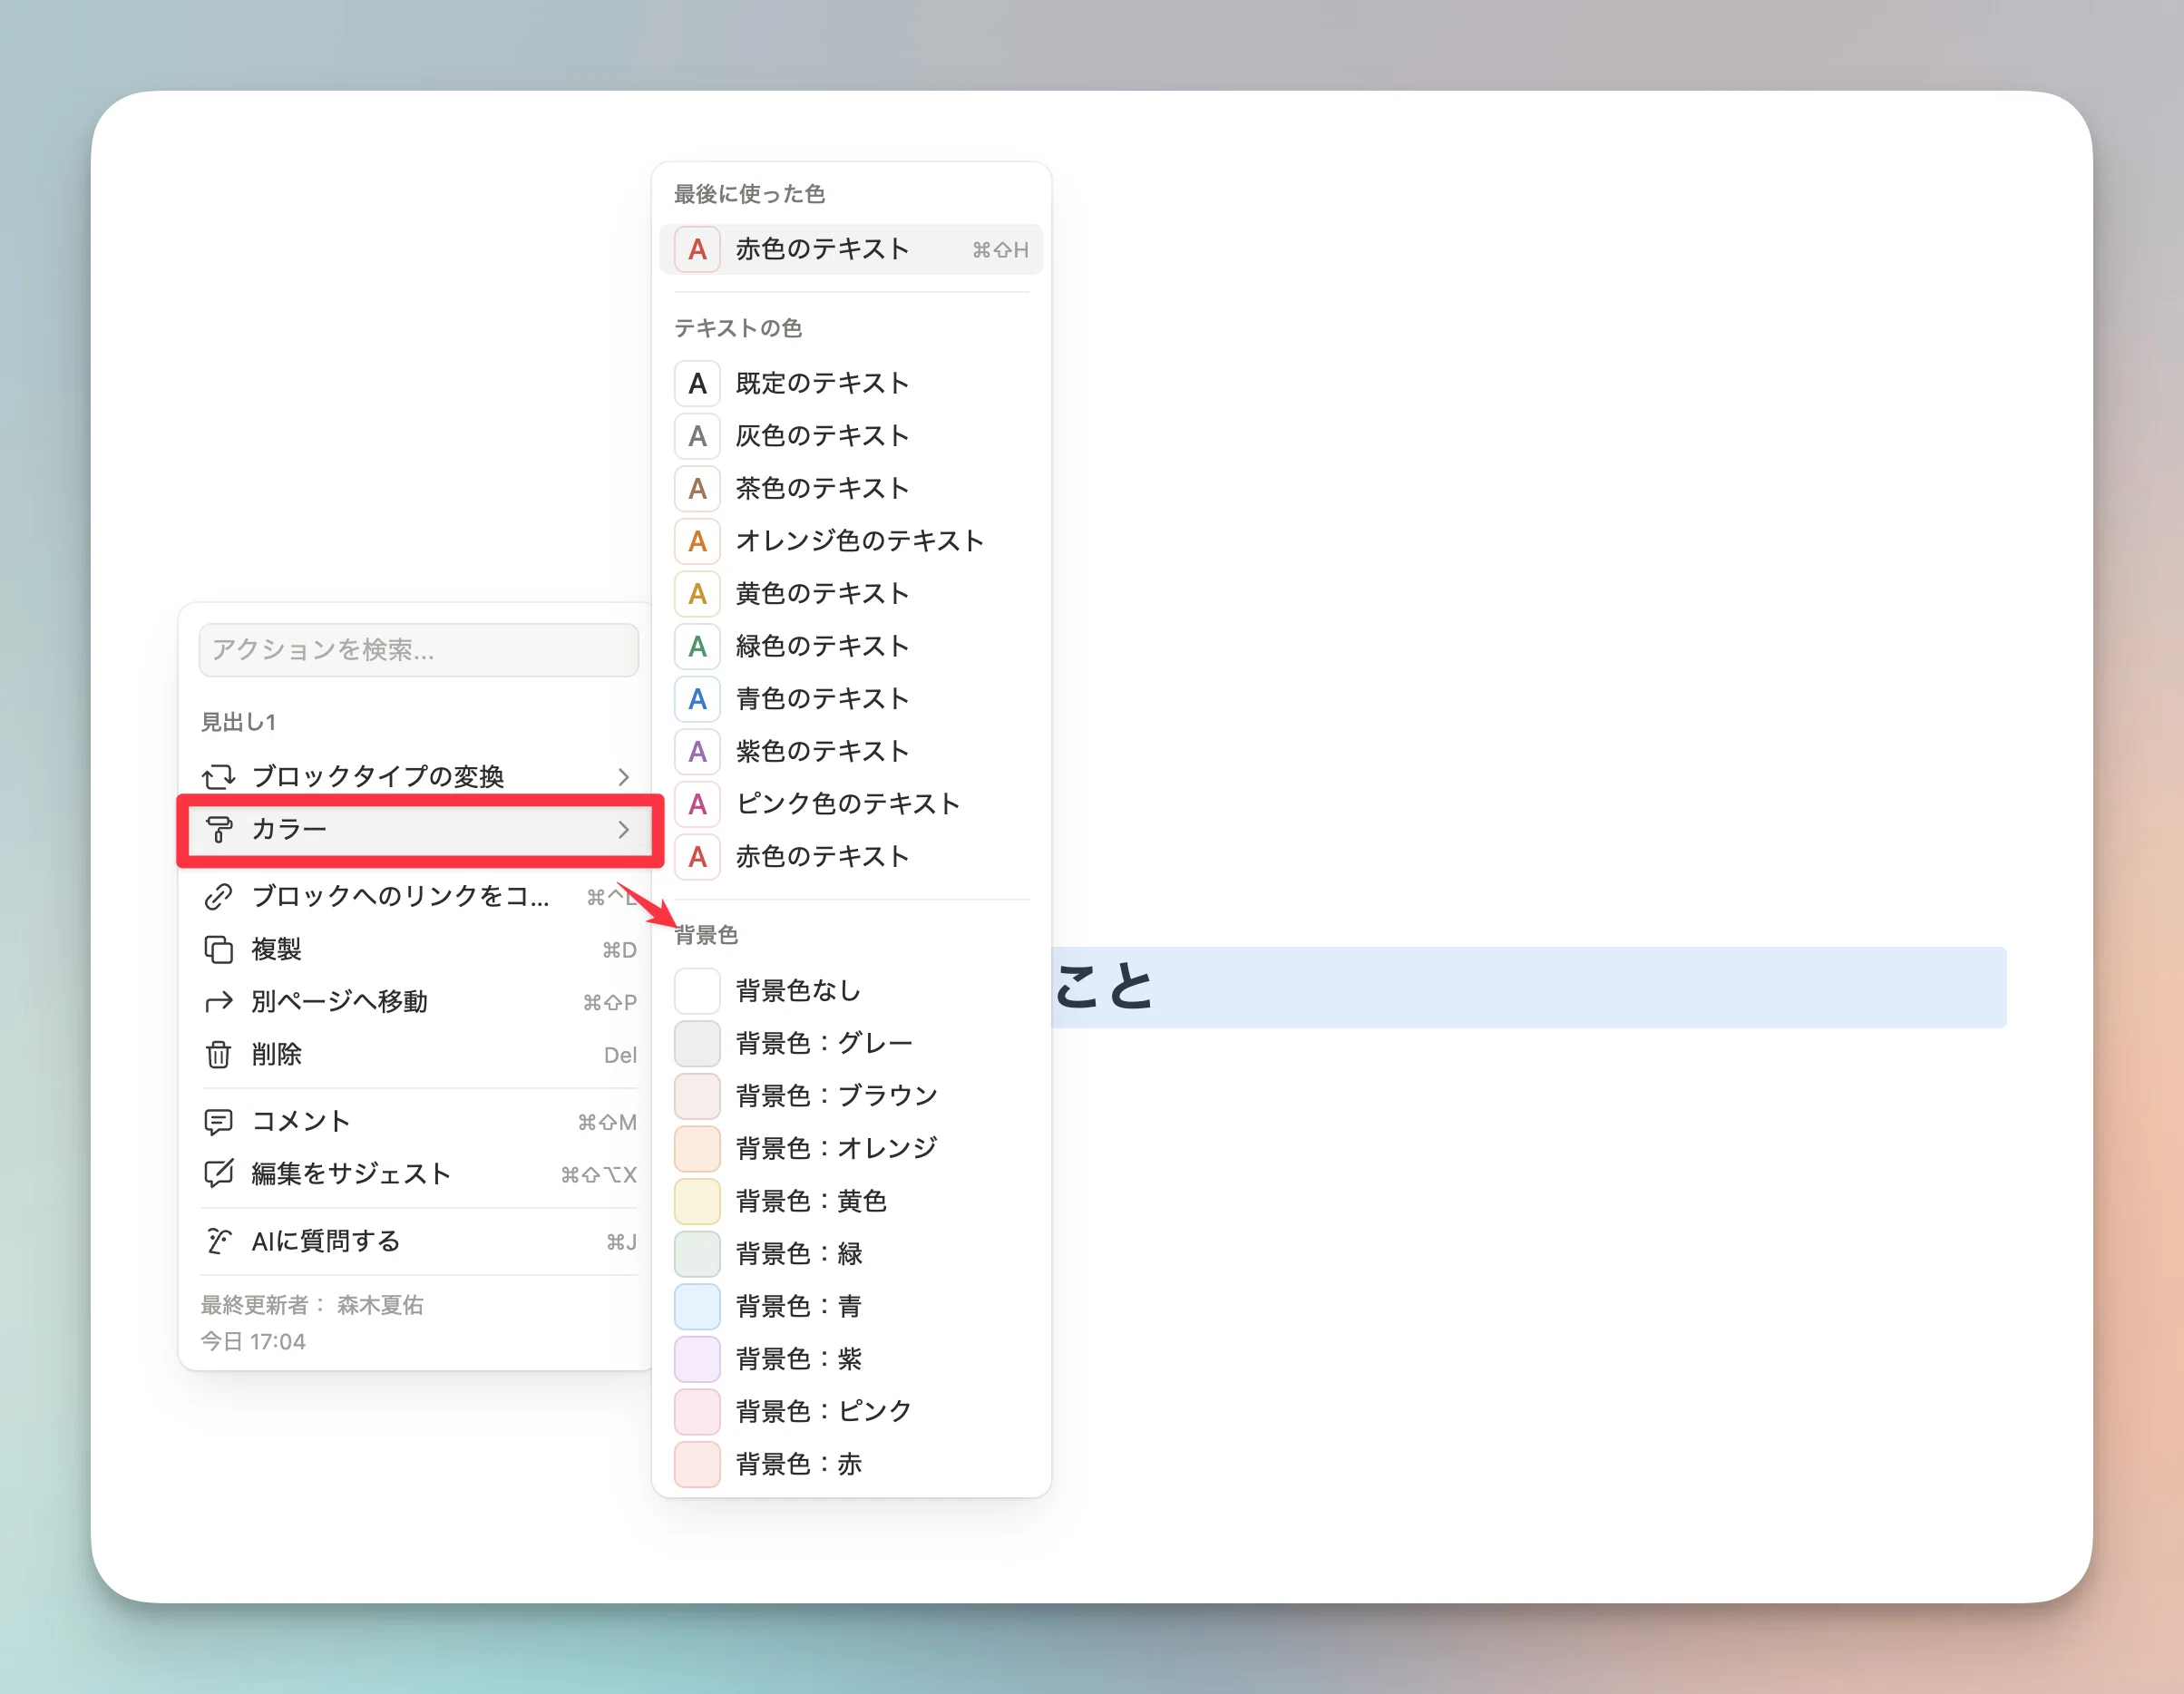The width and height of the screenshot is (2184, 1694).
Task: Pick the 背景色：青 swatch
Action: coord(697,1306)
